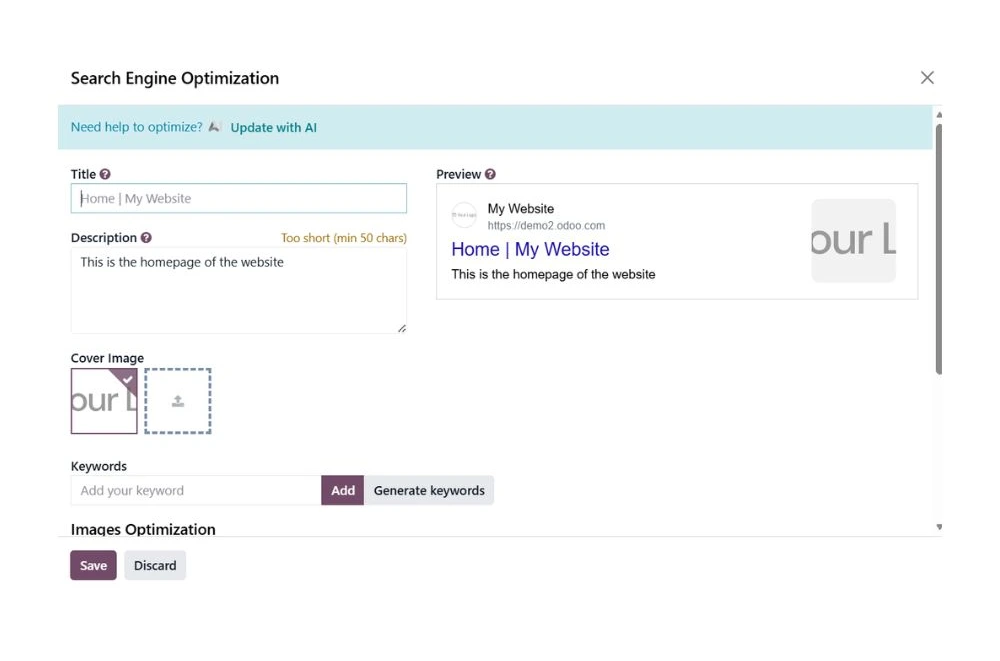
Task: Click the Preview help question-mark icon
Action: click(x=490, y=174)
